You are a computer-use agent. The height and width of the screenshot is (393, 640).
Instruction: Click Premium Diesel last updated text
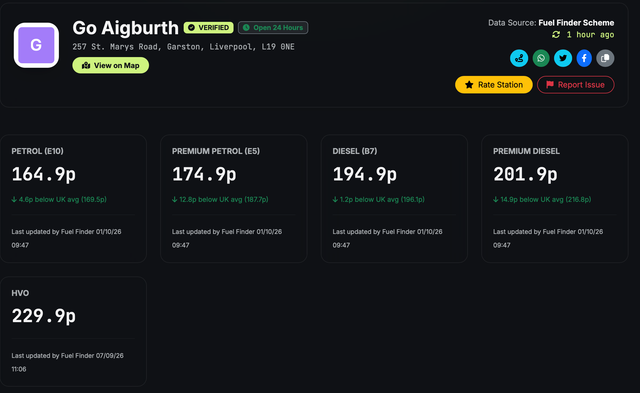(548, 238)
